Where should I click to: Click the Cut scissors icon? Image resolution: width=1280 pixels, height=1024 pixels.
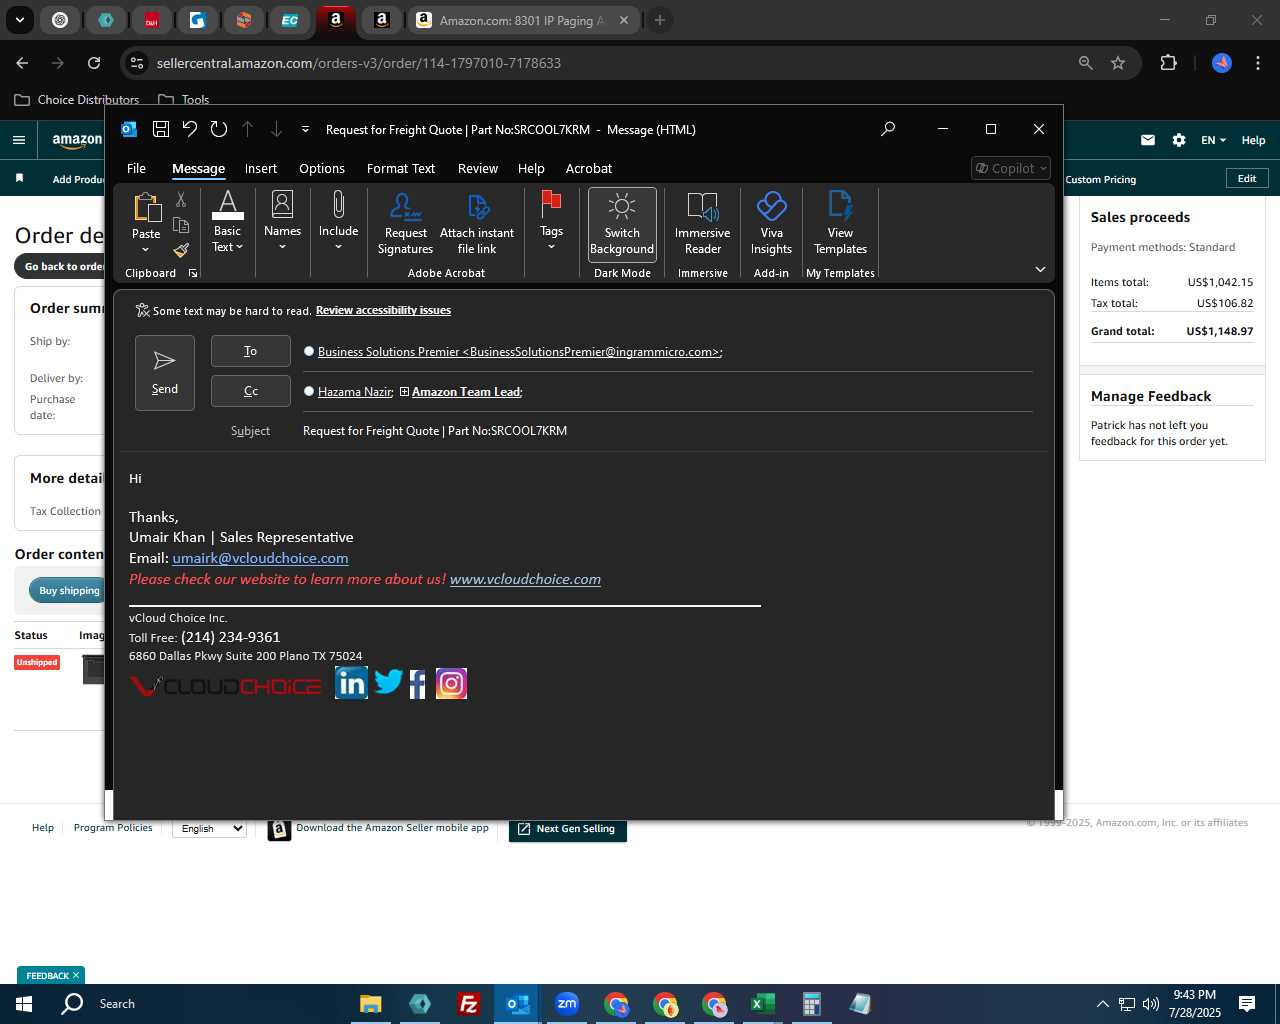coord(181,200)
